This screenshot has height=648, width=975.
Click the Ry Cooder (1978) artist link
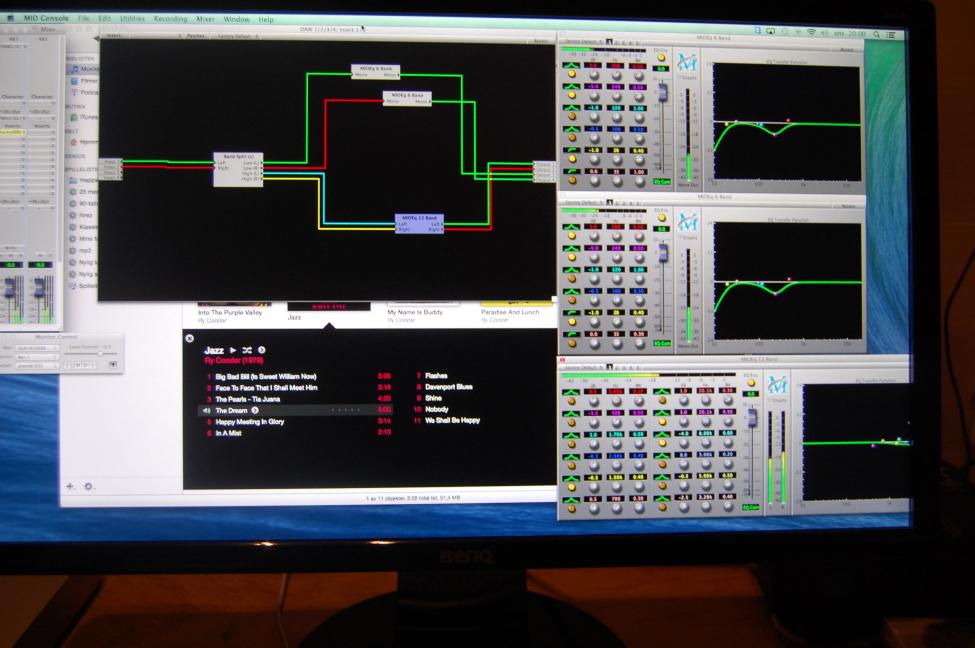[234, 361]
